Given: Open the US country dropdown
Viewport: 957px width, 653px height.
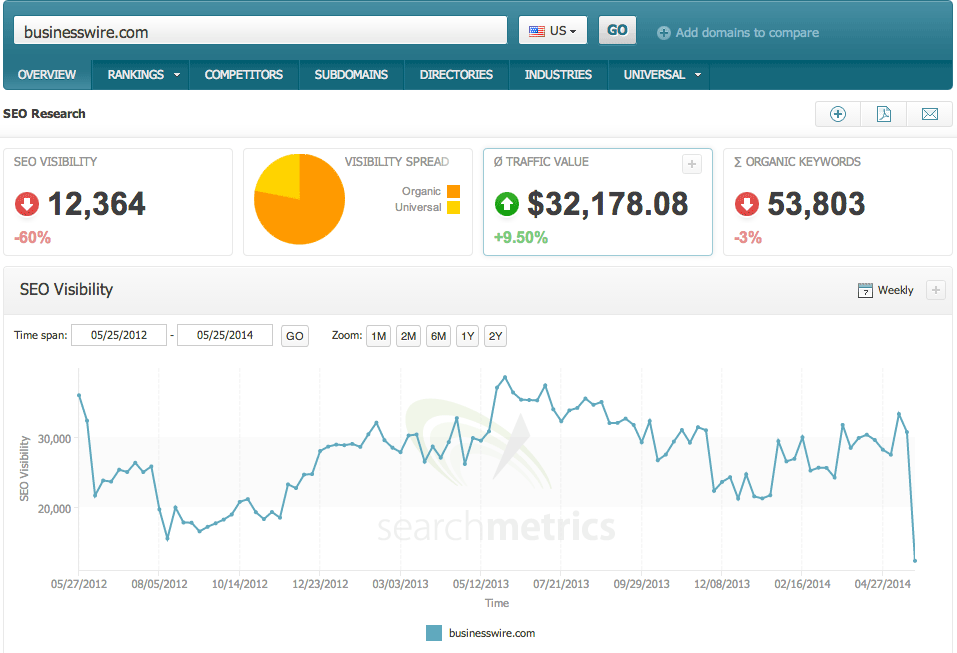Looking at the screenshot, I should [x=553, y=31].
